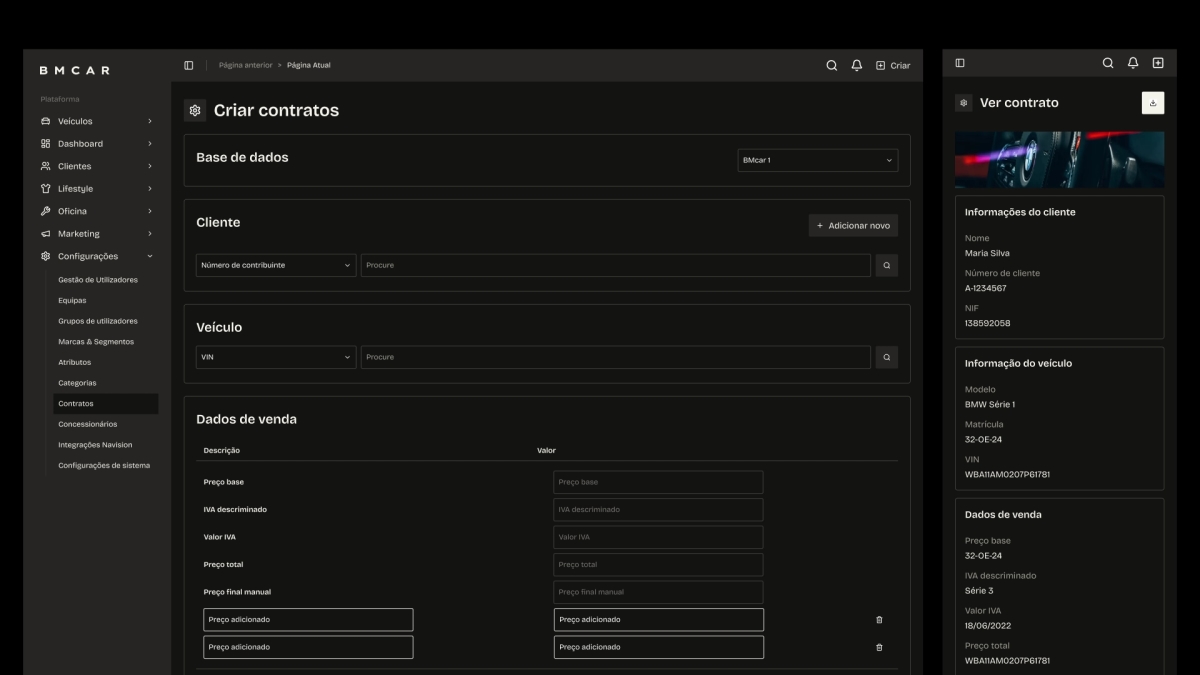Click the search icon in main header
Screen dimensions: 1200x675
[x=831, y=65]
